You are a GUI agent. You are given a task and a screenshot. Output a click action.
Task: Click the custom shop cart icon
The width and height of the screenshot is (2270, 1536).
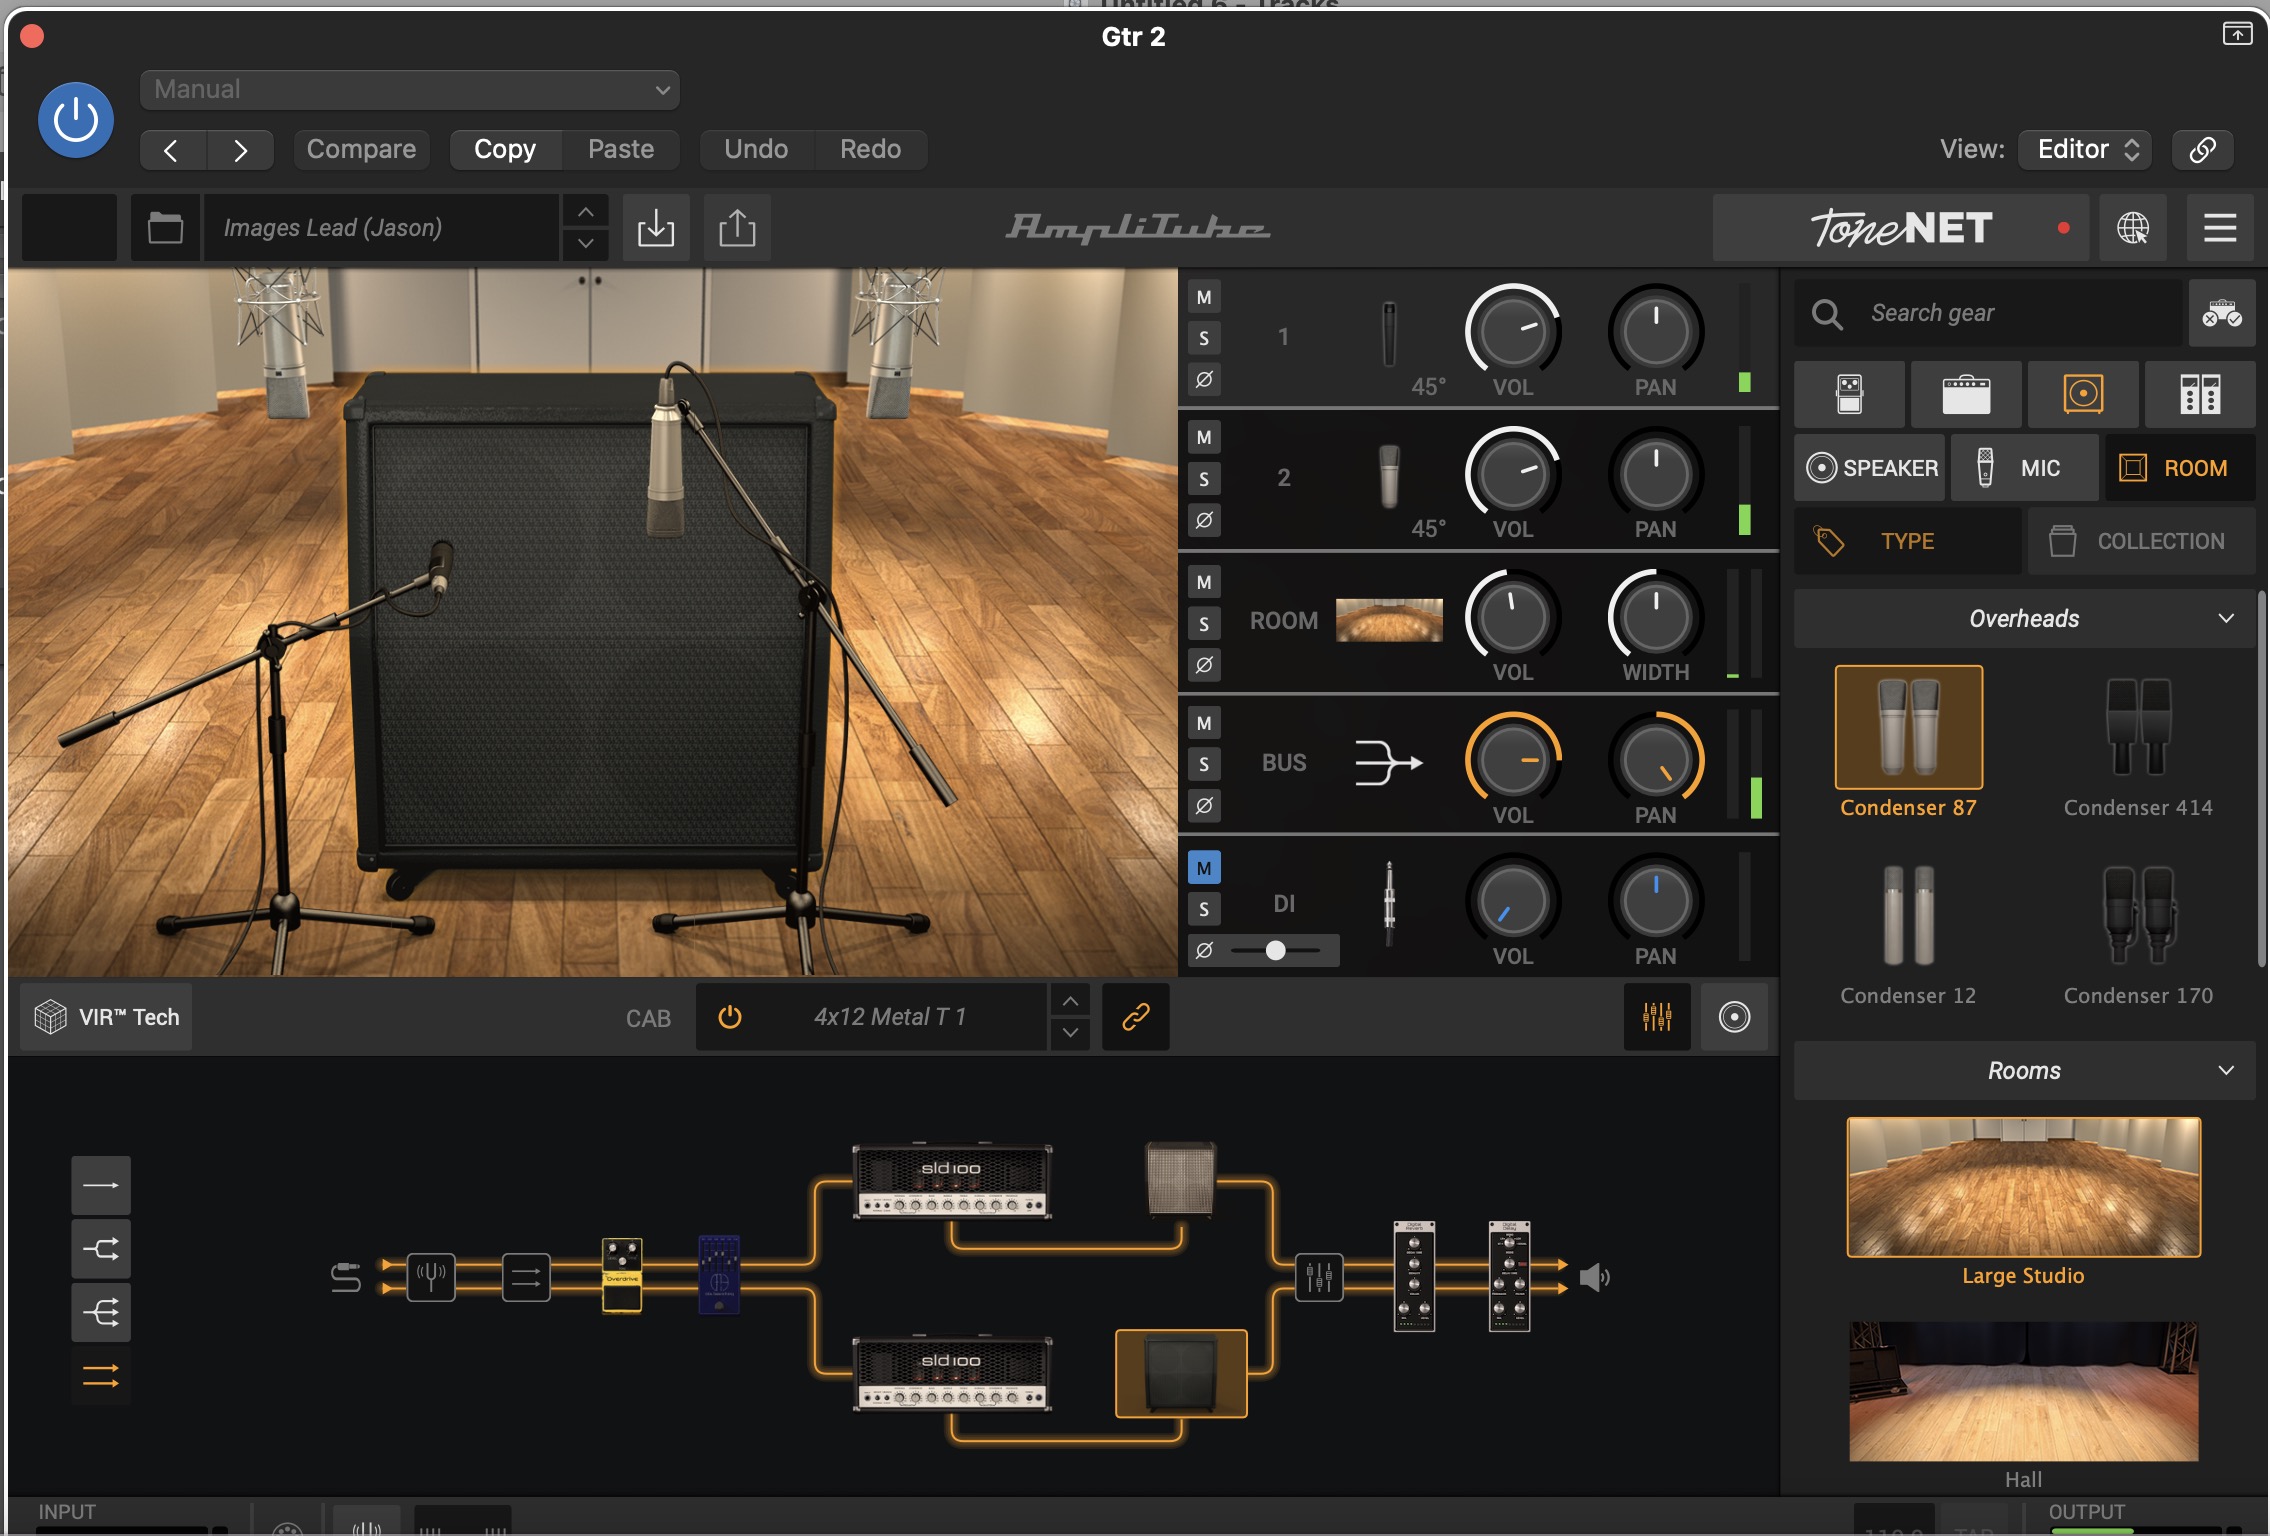pyautogui.click(x=2222, y=314)
